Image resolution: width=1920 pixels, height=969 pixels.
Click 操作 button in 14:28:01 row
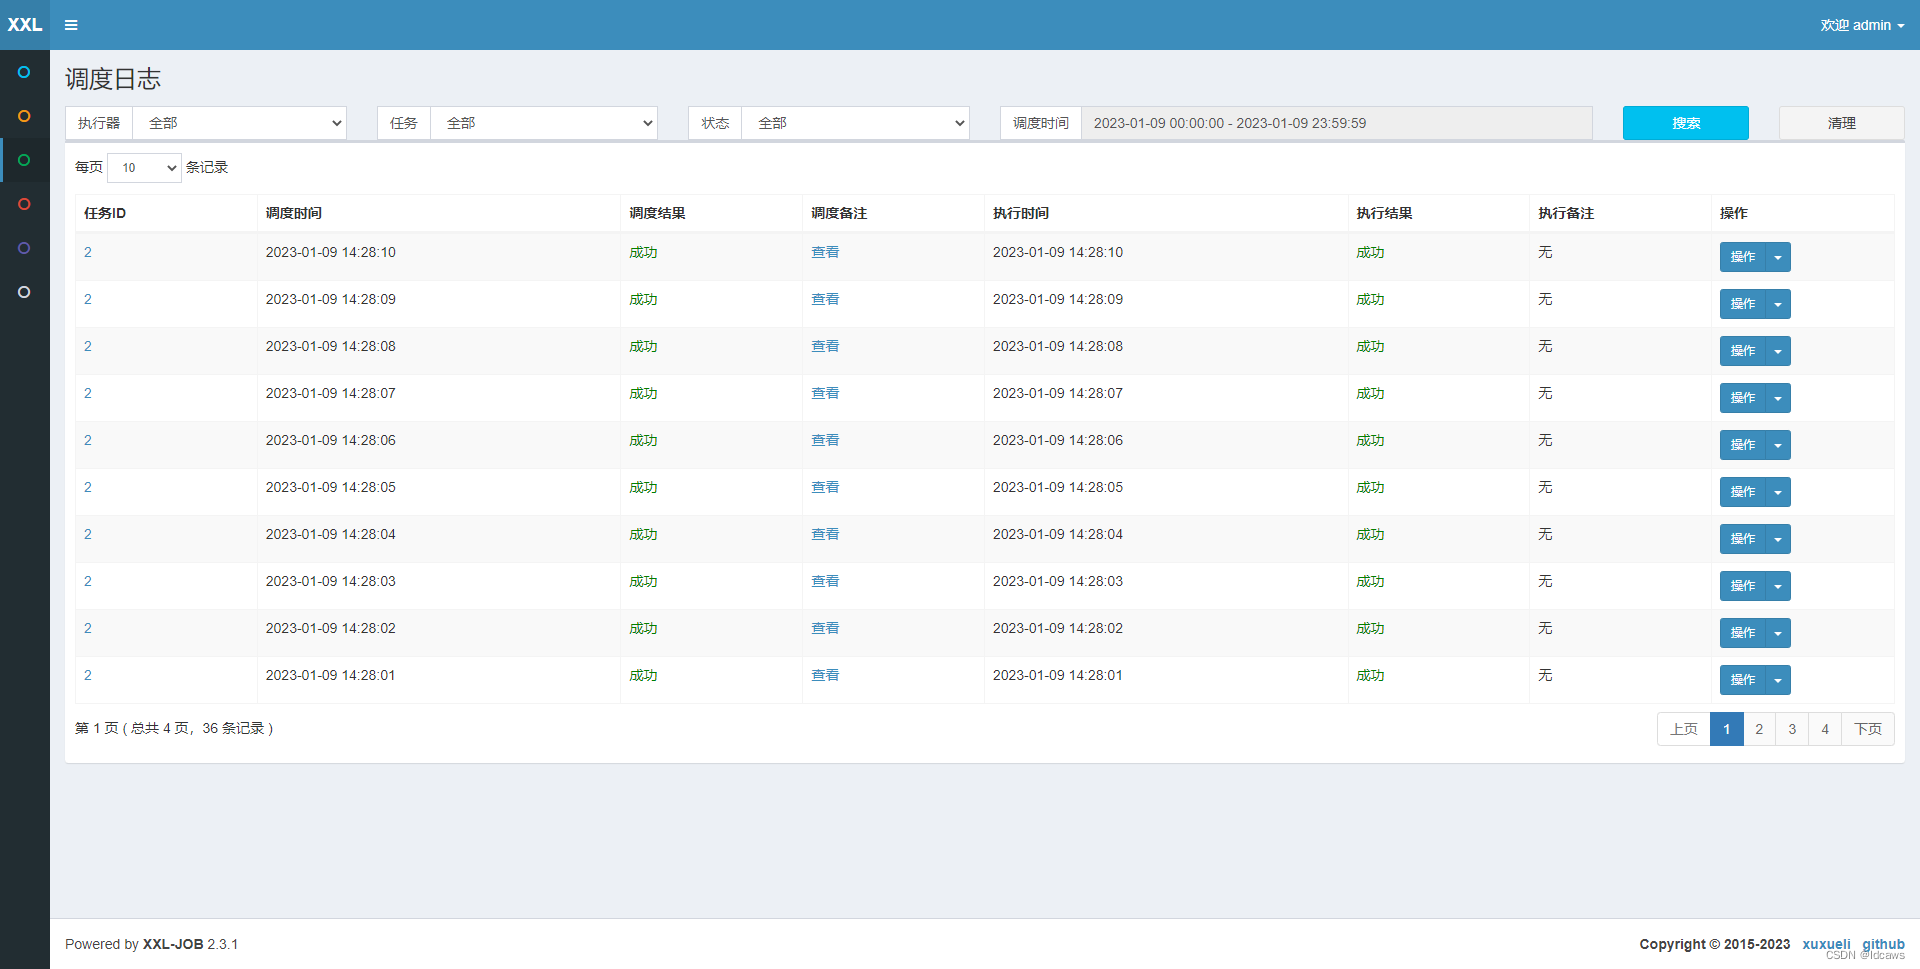click(1743, 680)
